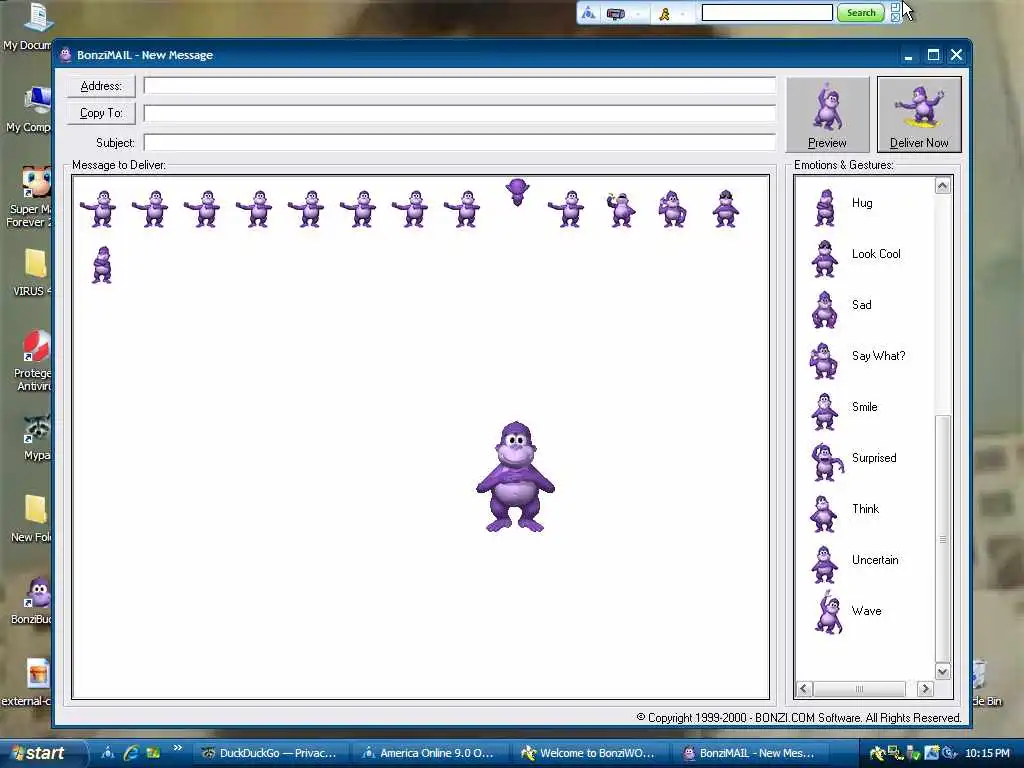
Task: Open My Computer desktop icon
Action: [x=29, y=109]
